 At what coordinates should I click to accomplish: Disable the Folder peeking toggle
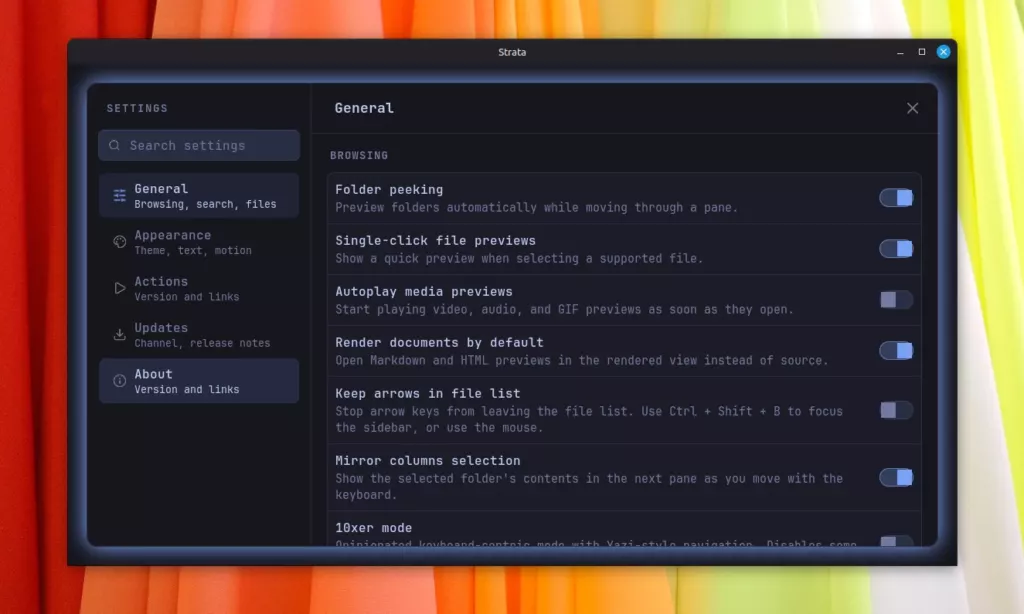(x=896, y=198)
